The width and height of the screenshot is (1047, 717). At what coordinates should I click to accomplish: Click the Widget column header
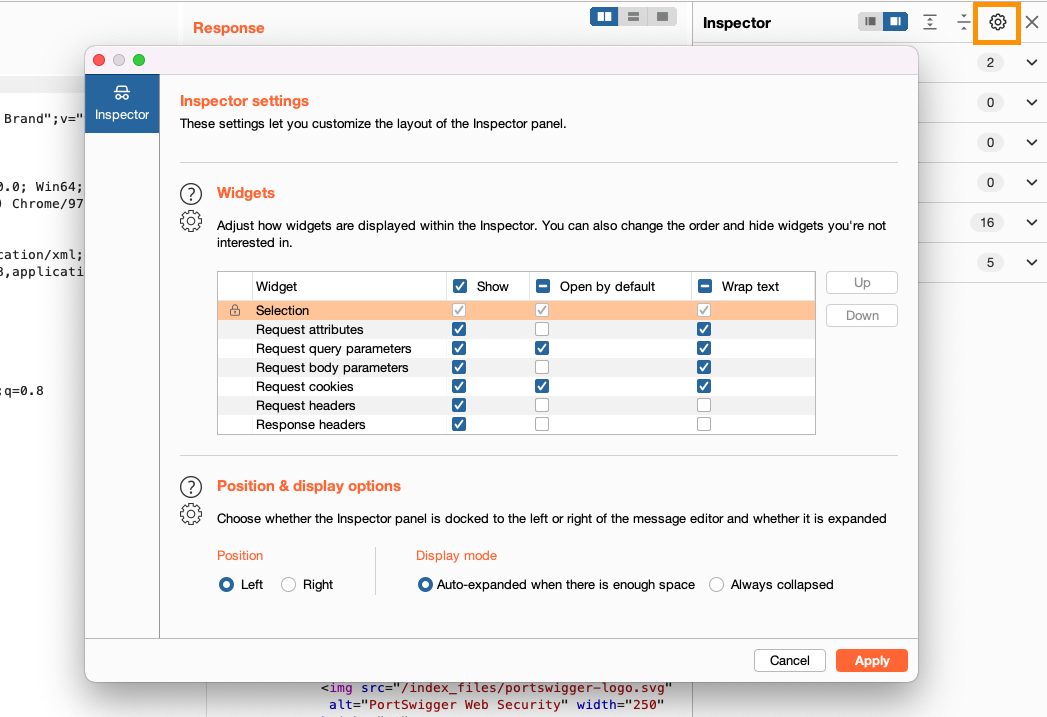point(276,286)
